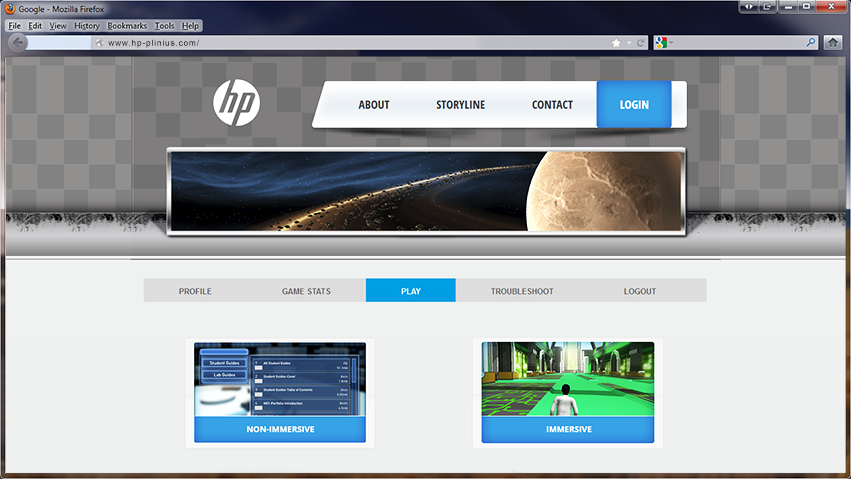851x479 pixels.
Task: Click the blue LOGIN button
Action: (x=634, y=104)
